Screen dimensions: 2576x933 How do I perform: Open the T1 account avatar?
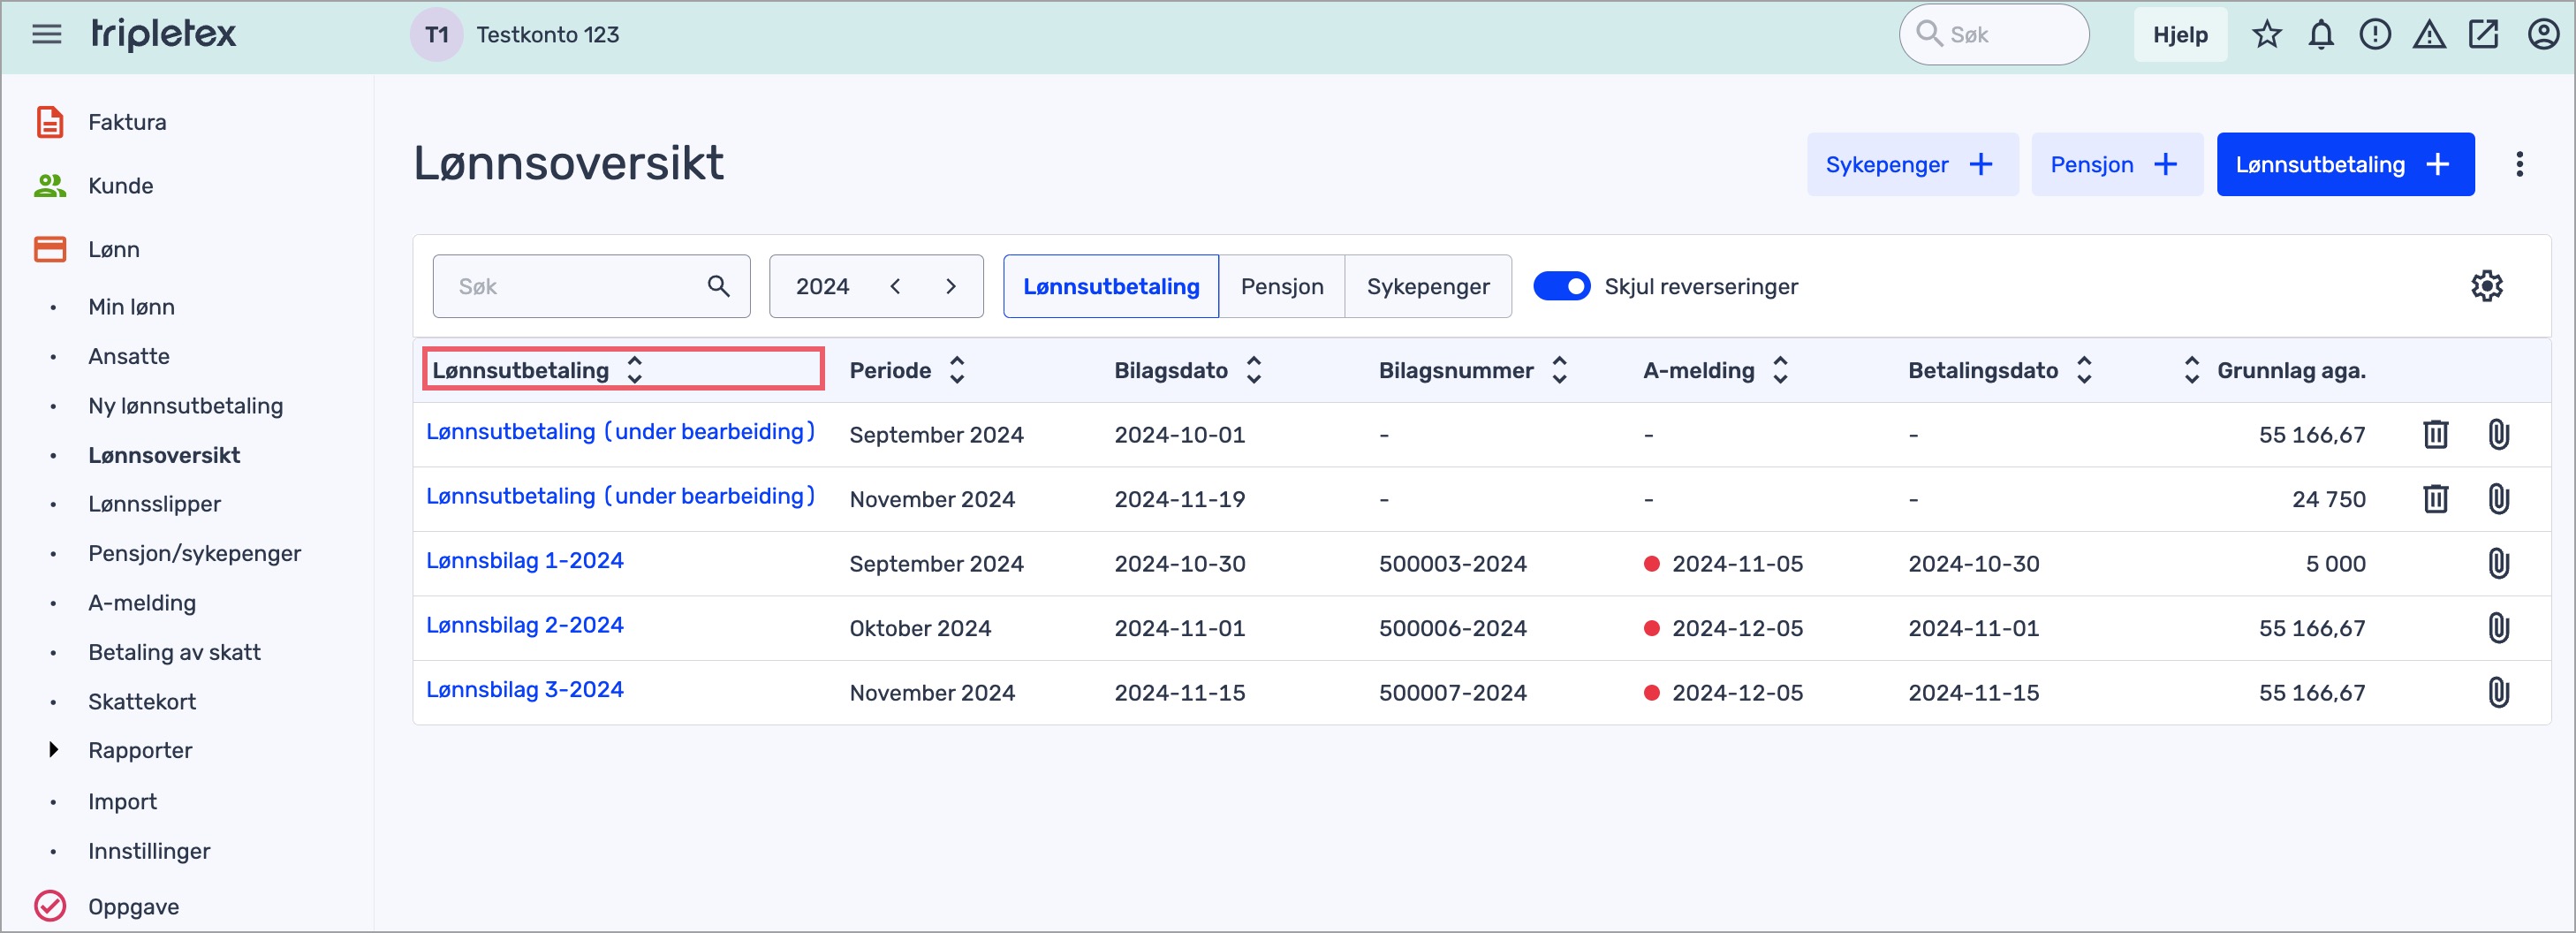pos(436,35)
